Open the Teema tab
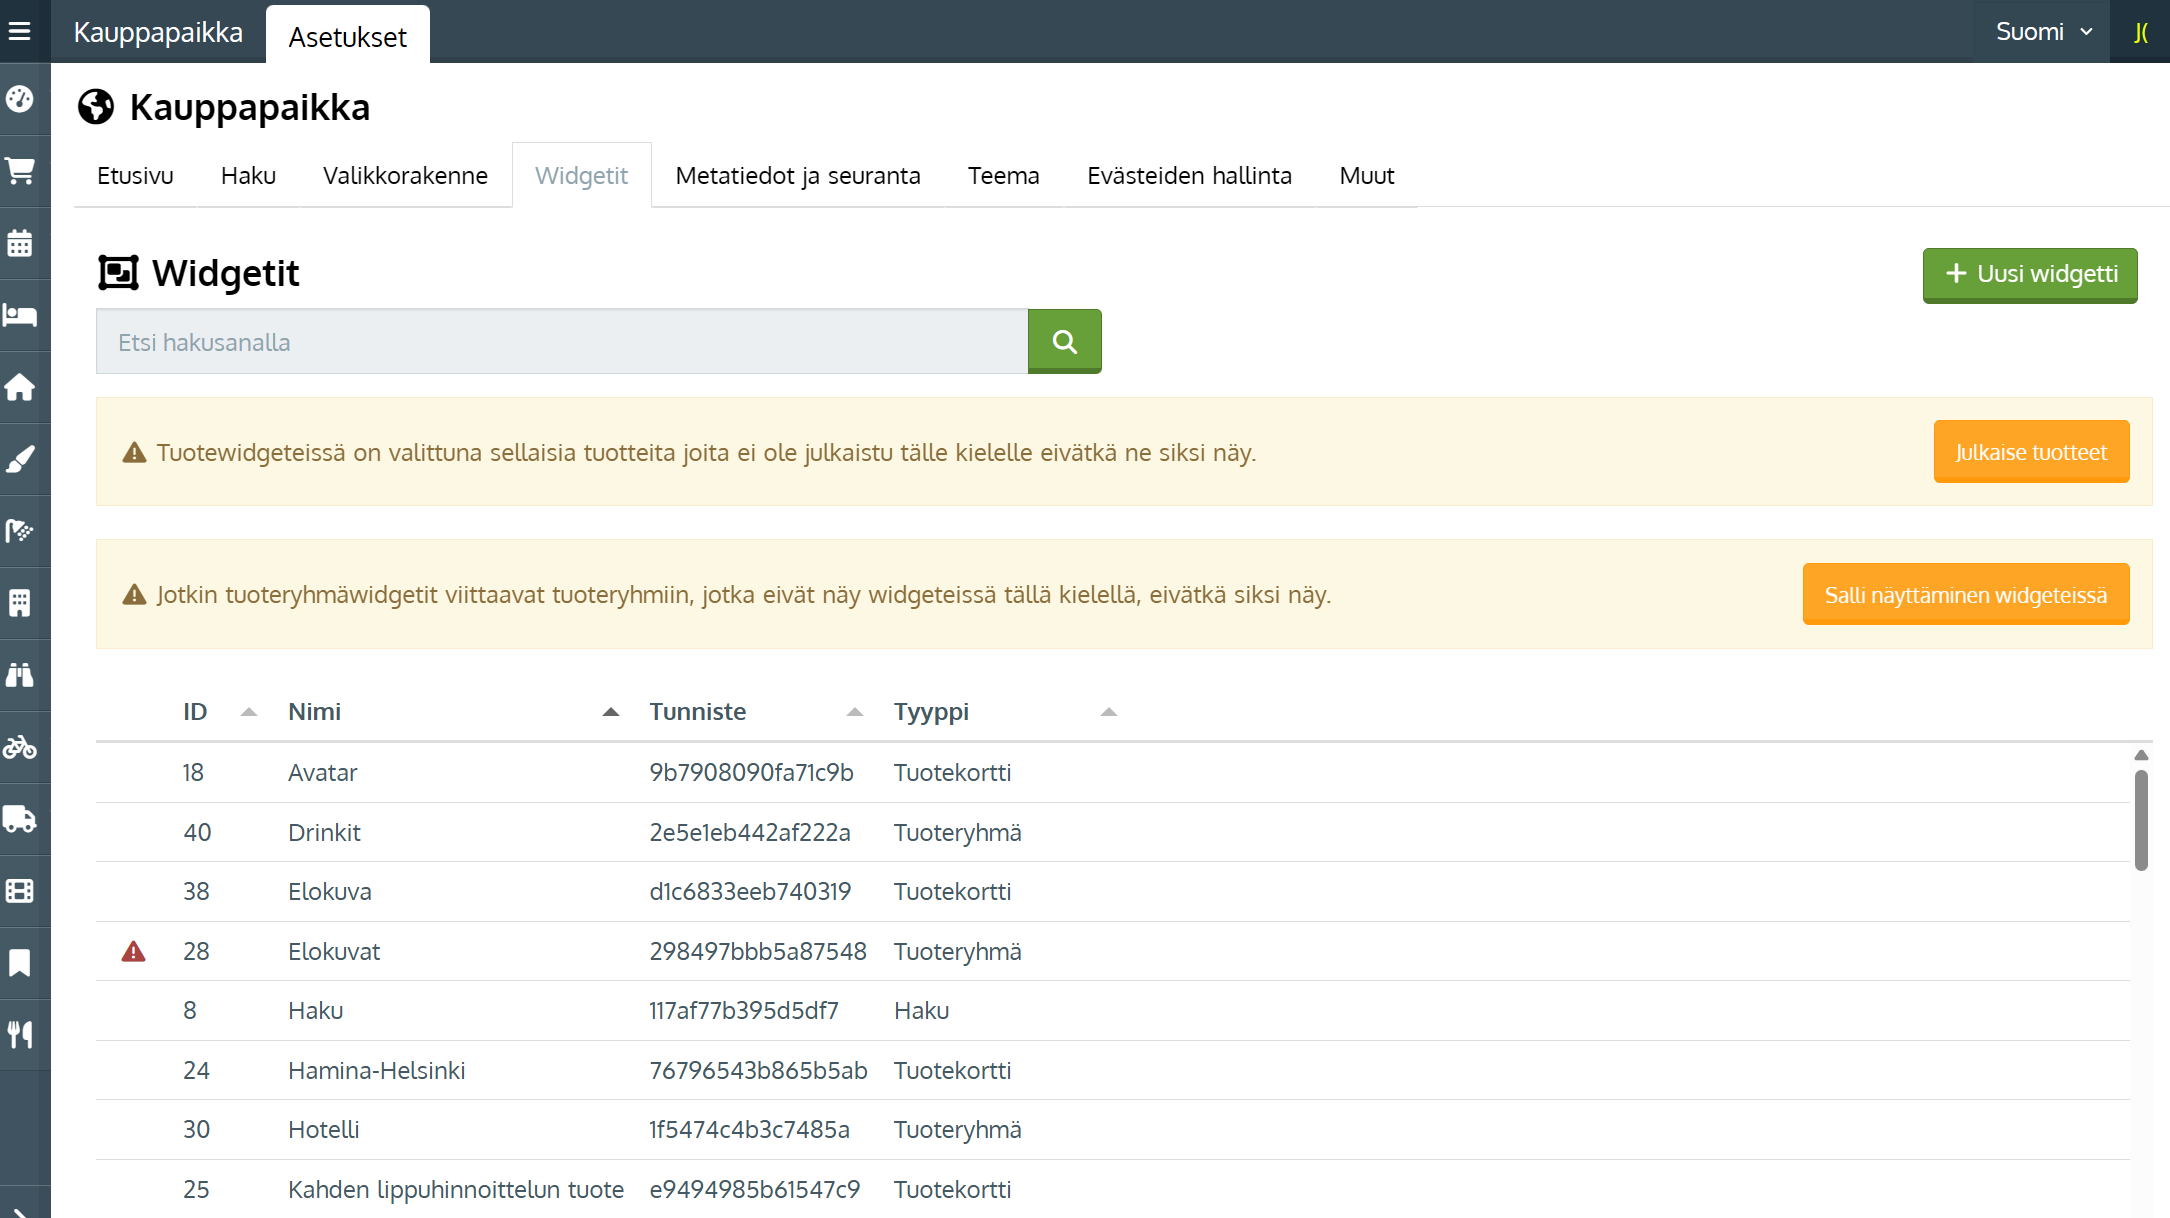 click(1004, 175)
